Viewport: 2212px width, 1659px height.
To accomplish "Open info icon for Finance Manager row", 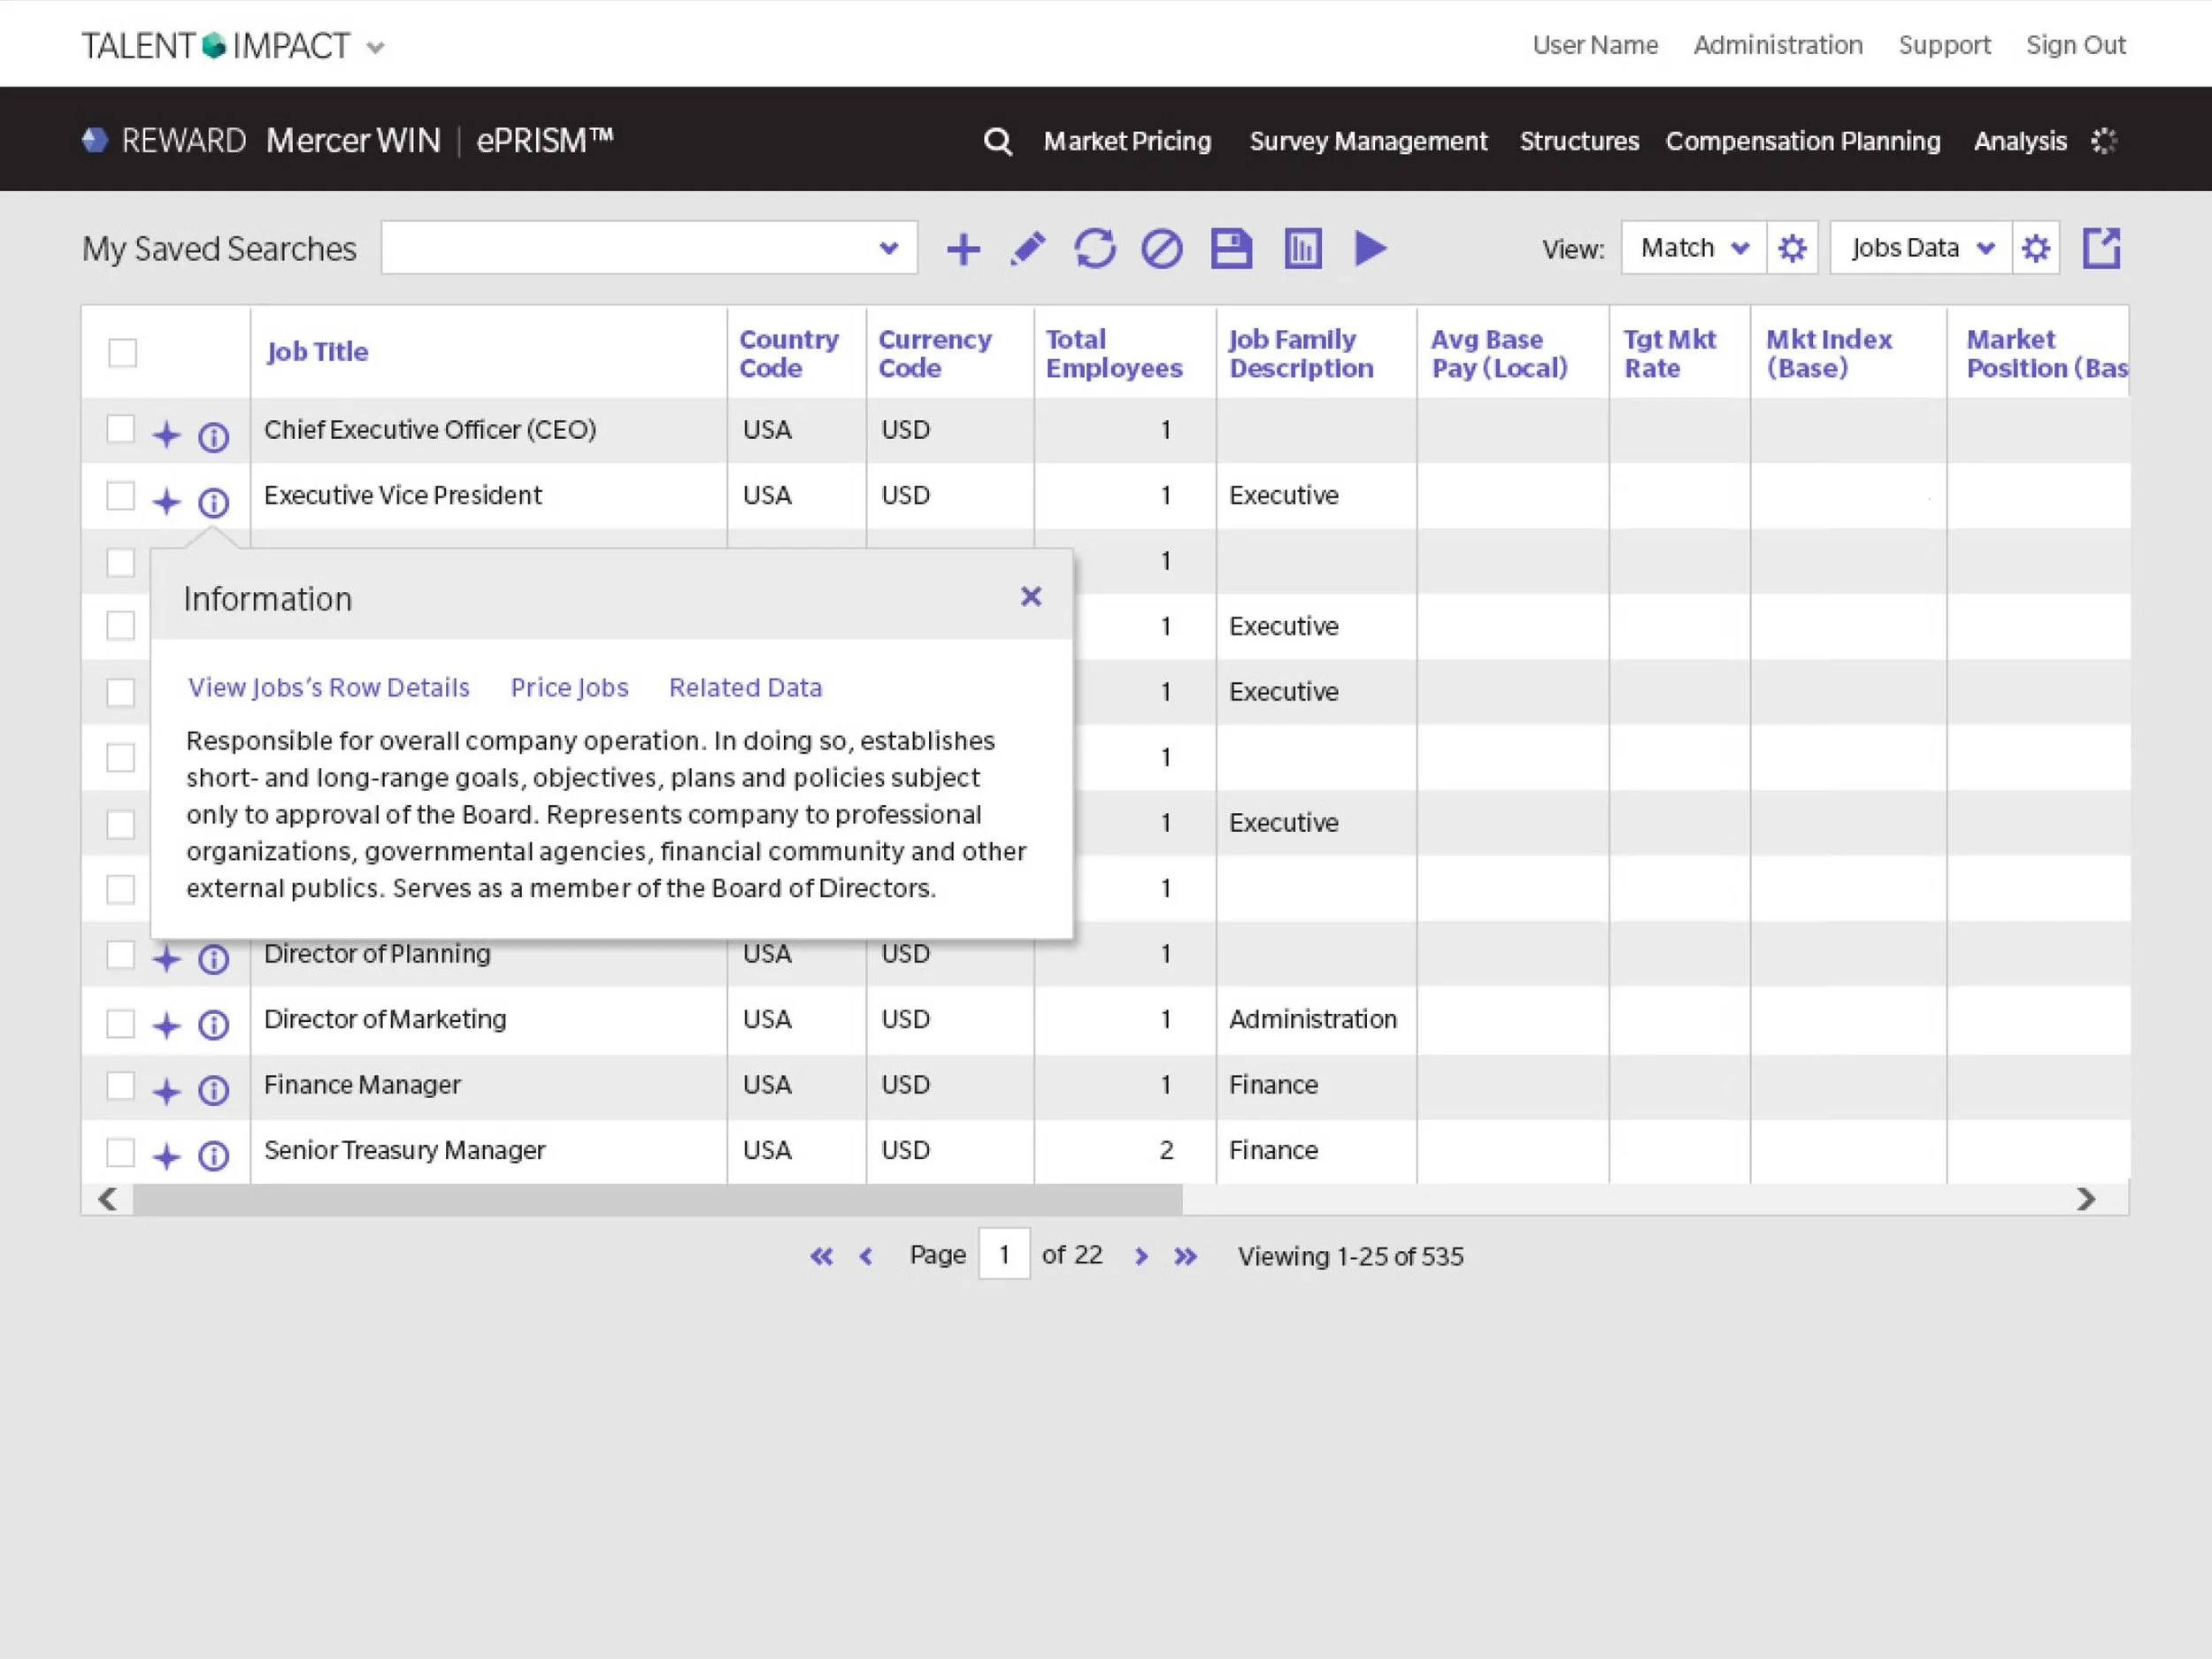I will (x=213, y=1090).
